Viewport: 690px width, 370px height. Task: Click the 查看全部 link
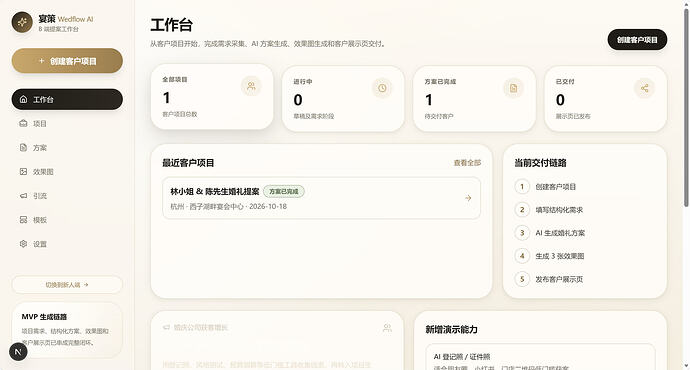(467, 163)
